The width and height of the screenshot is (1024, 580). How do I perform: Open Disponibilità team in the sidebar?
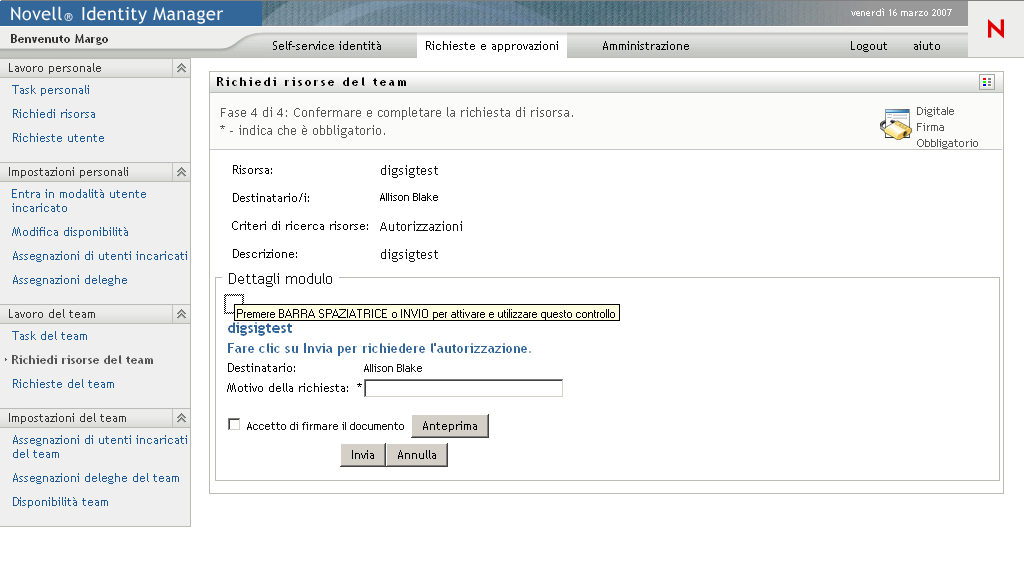[x=60, y=502]
